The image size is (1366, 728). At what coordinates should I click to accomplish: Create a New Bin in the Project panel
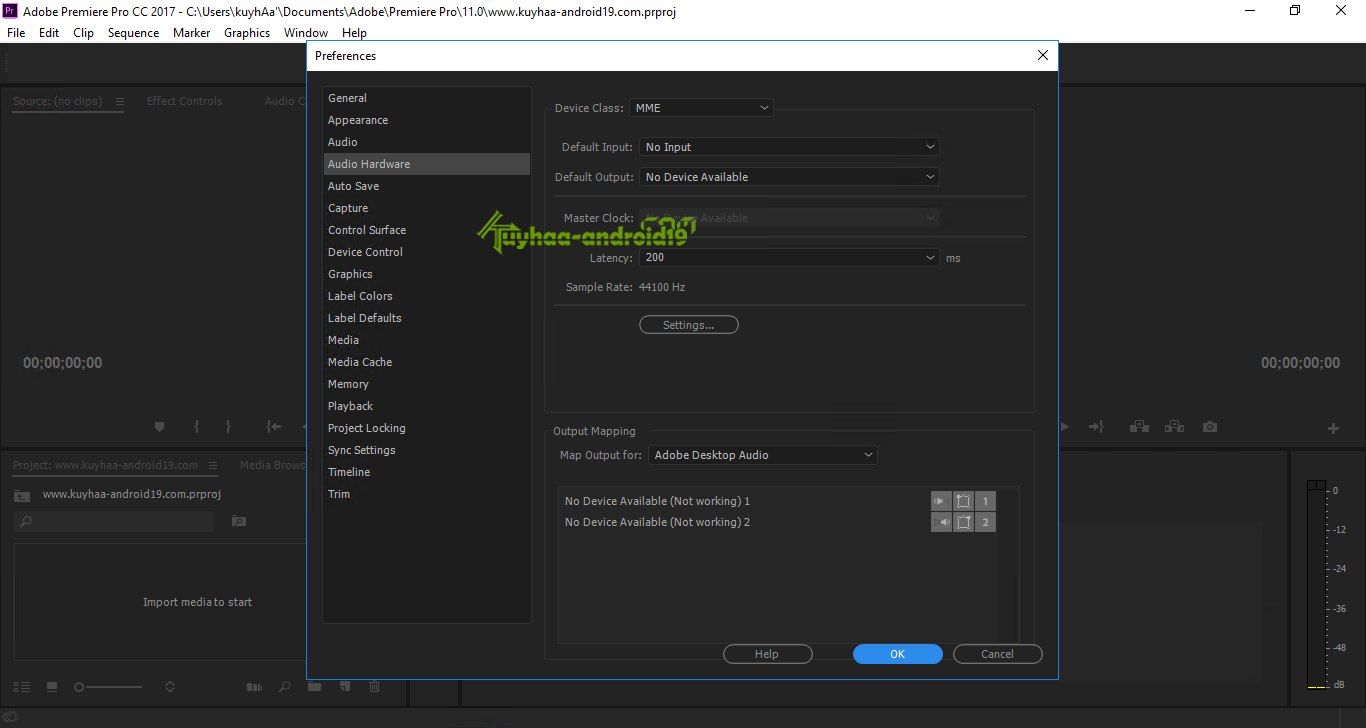click(315, 687)
